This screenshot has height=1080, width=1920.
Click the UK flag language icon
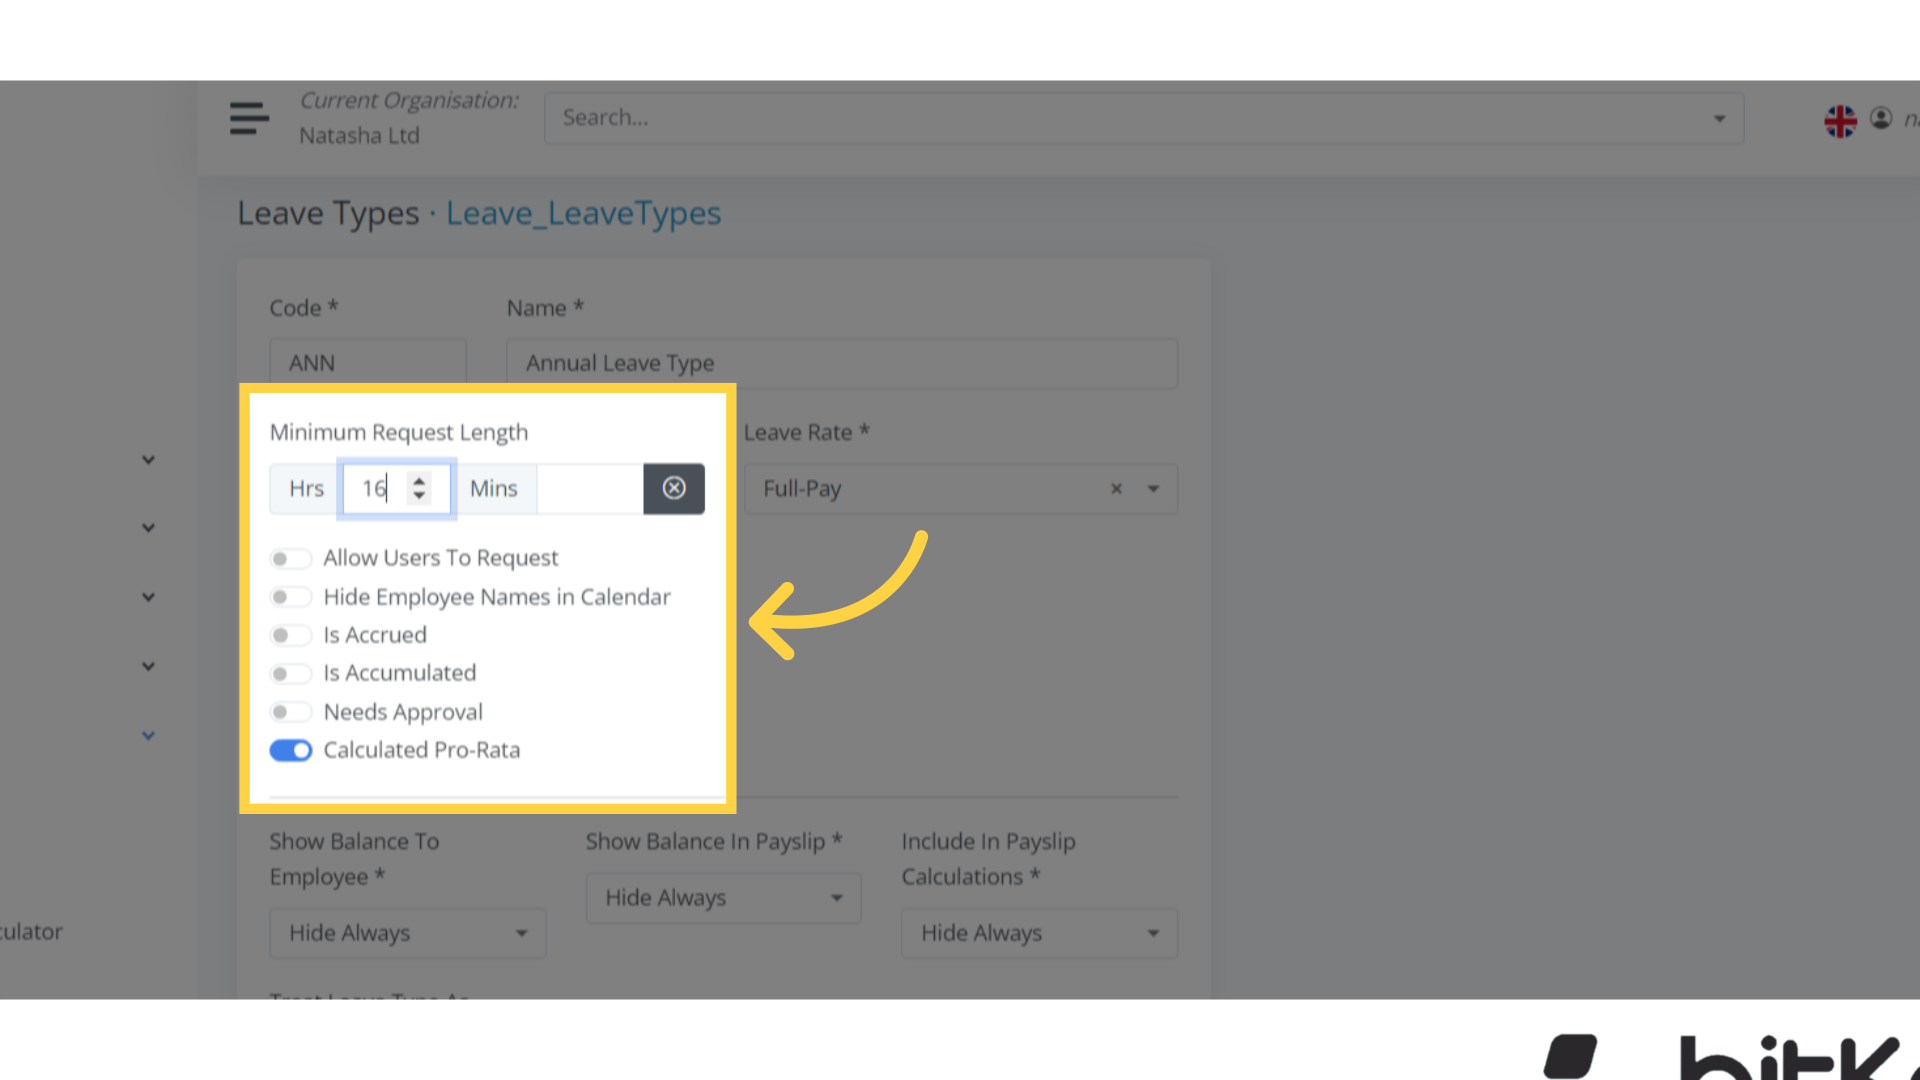tap(1839, 120)
